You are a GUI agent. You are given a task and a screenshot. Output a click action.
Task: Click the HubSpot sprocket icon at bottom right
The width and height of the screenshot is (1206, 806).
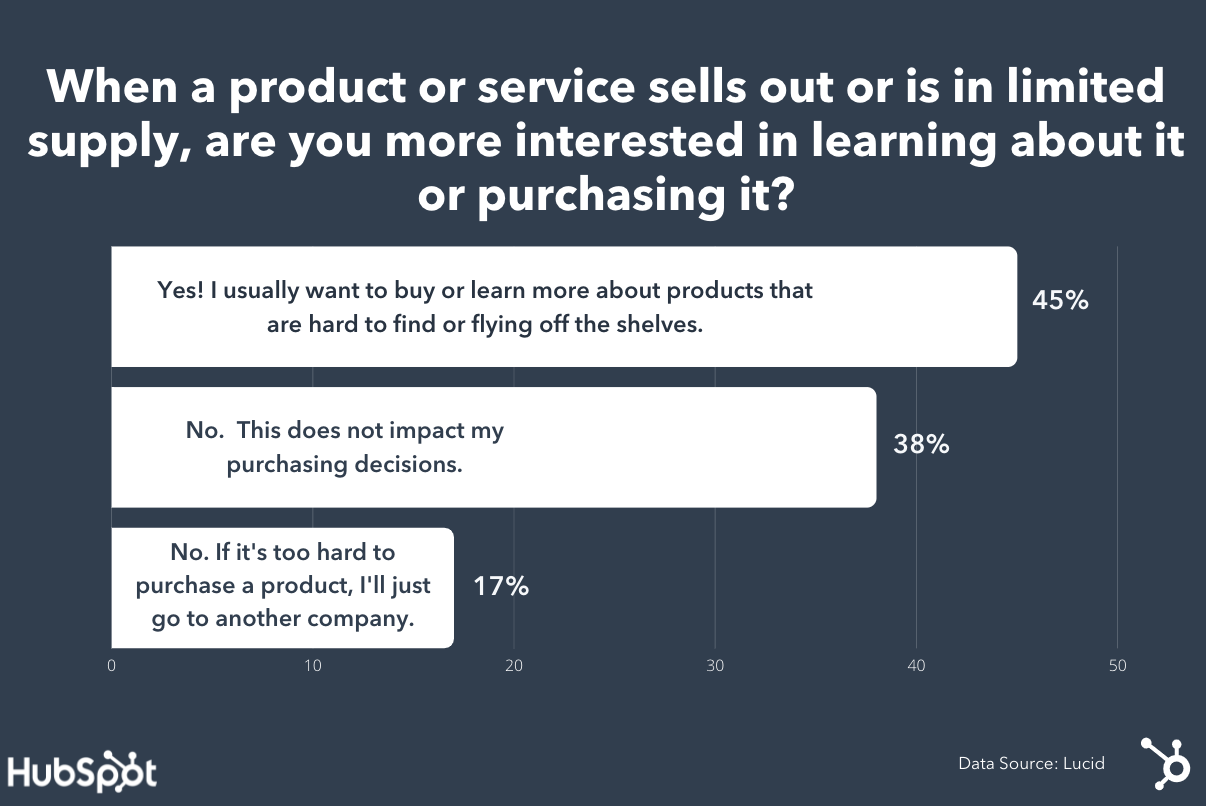tap(1165, 764)
